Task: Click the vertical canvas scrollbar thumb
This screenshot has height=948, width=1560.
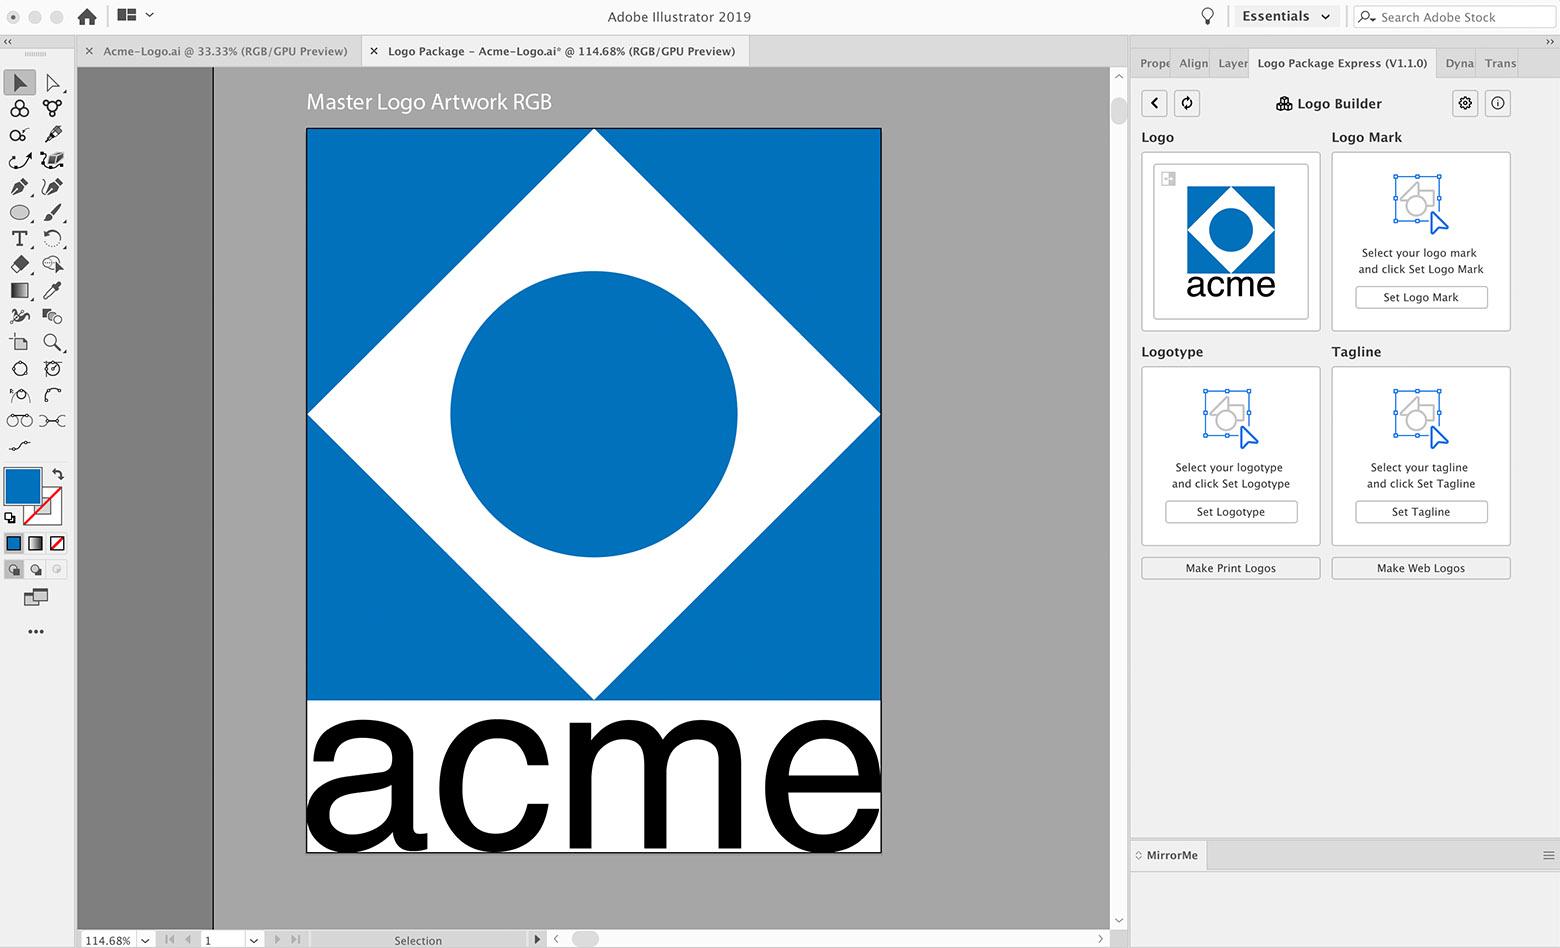Action: point(1119,109)
